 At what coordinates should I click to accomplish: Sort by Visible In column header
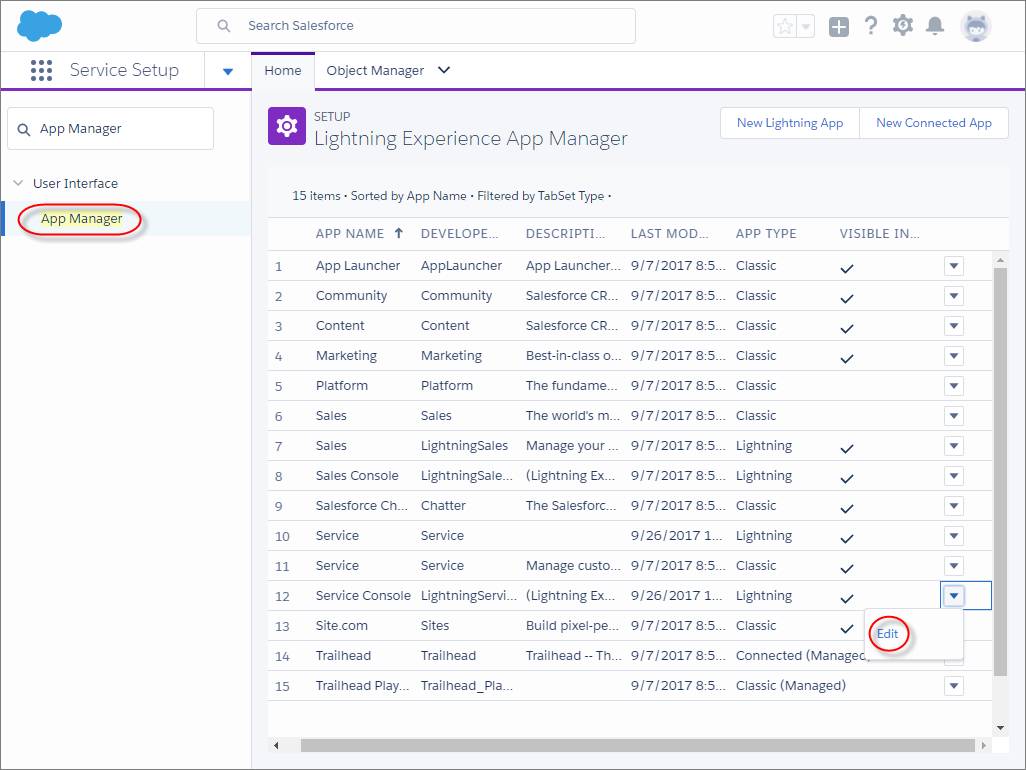879,234
